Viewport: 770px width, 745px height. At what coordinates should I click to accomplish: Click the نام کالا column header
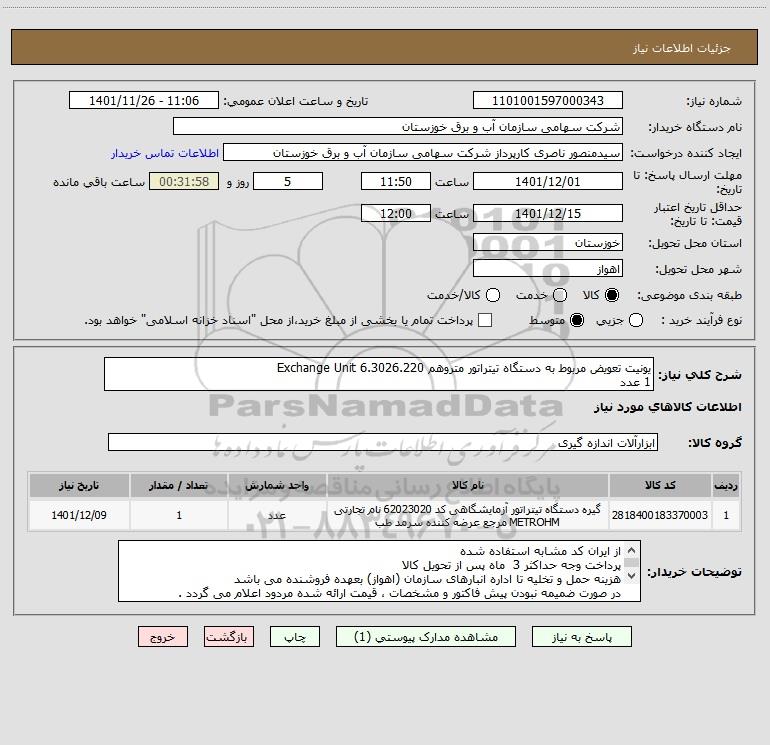pyautogui.click(x=468, y=485)
